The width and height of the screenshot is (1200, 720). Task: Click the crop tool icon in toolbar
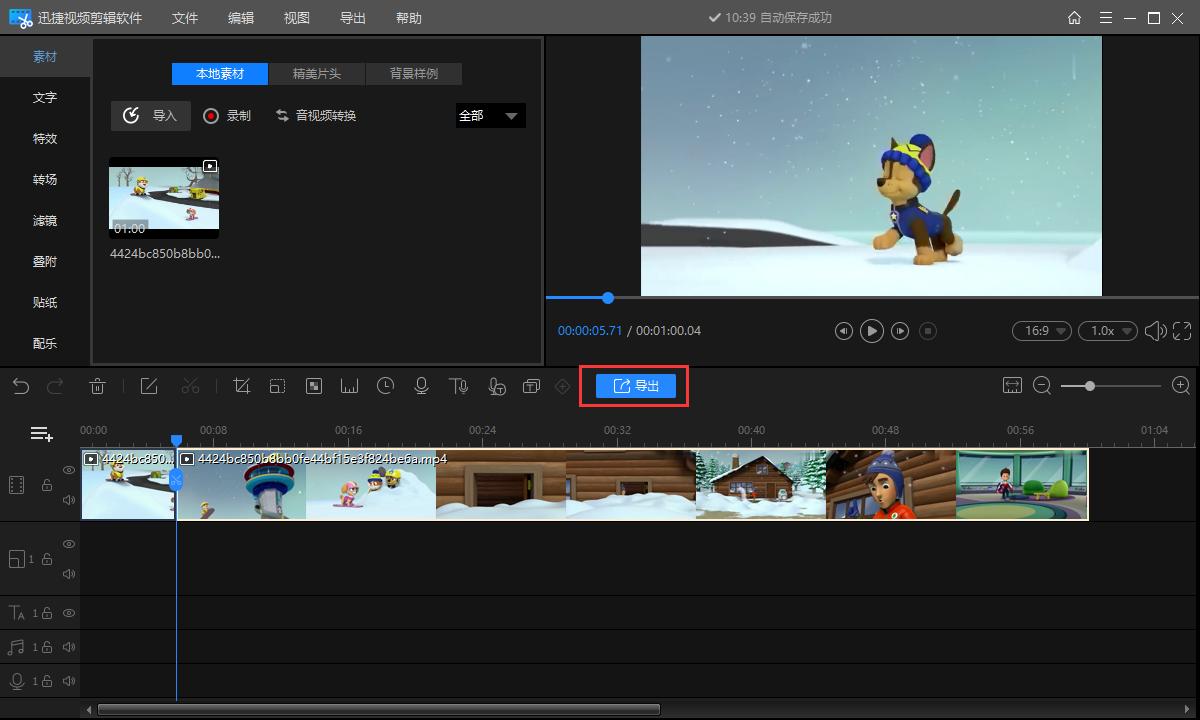[x=241, y=386]
